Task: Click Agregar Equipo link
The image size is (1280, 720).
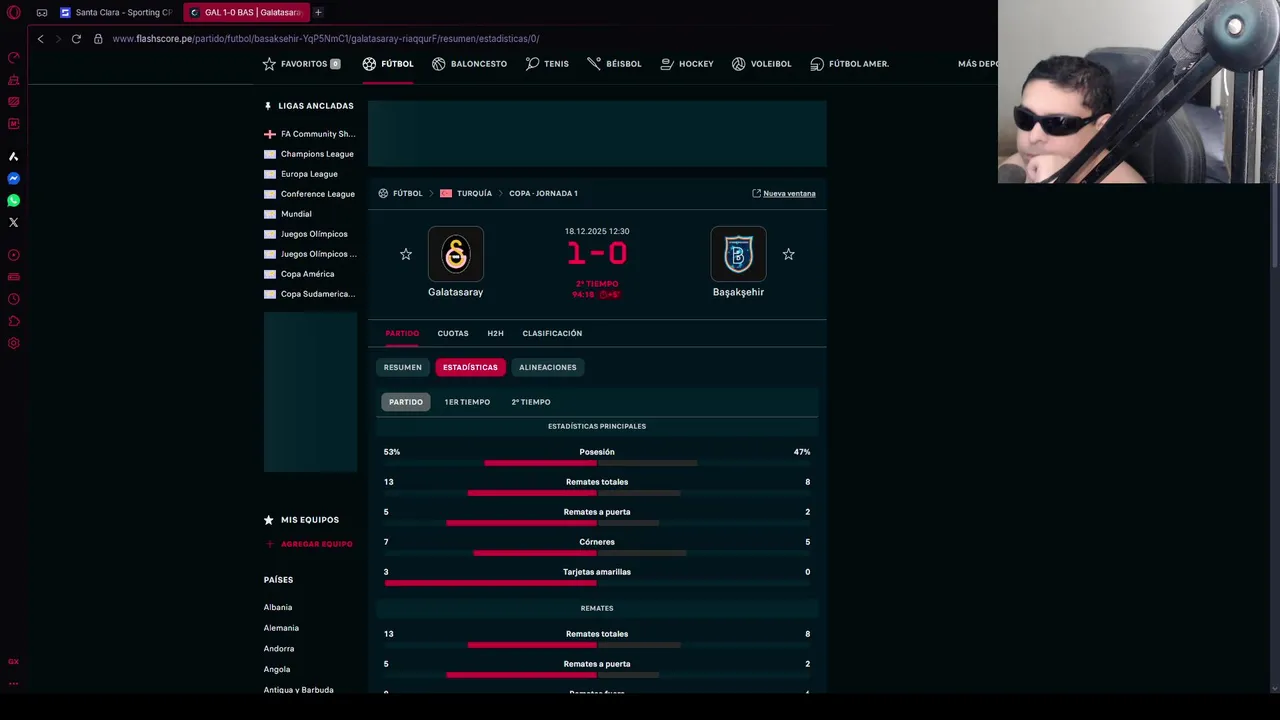Action: 309,544
